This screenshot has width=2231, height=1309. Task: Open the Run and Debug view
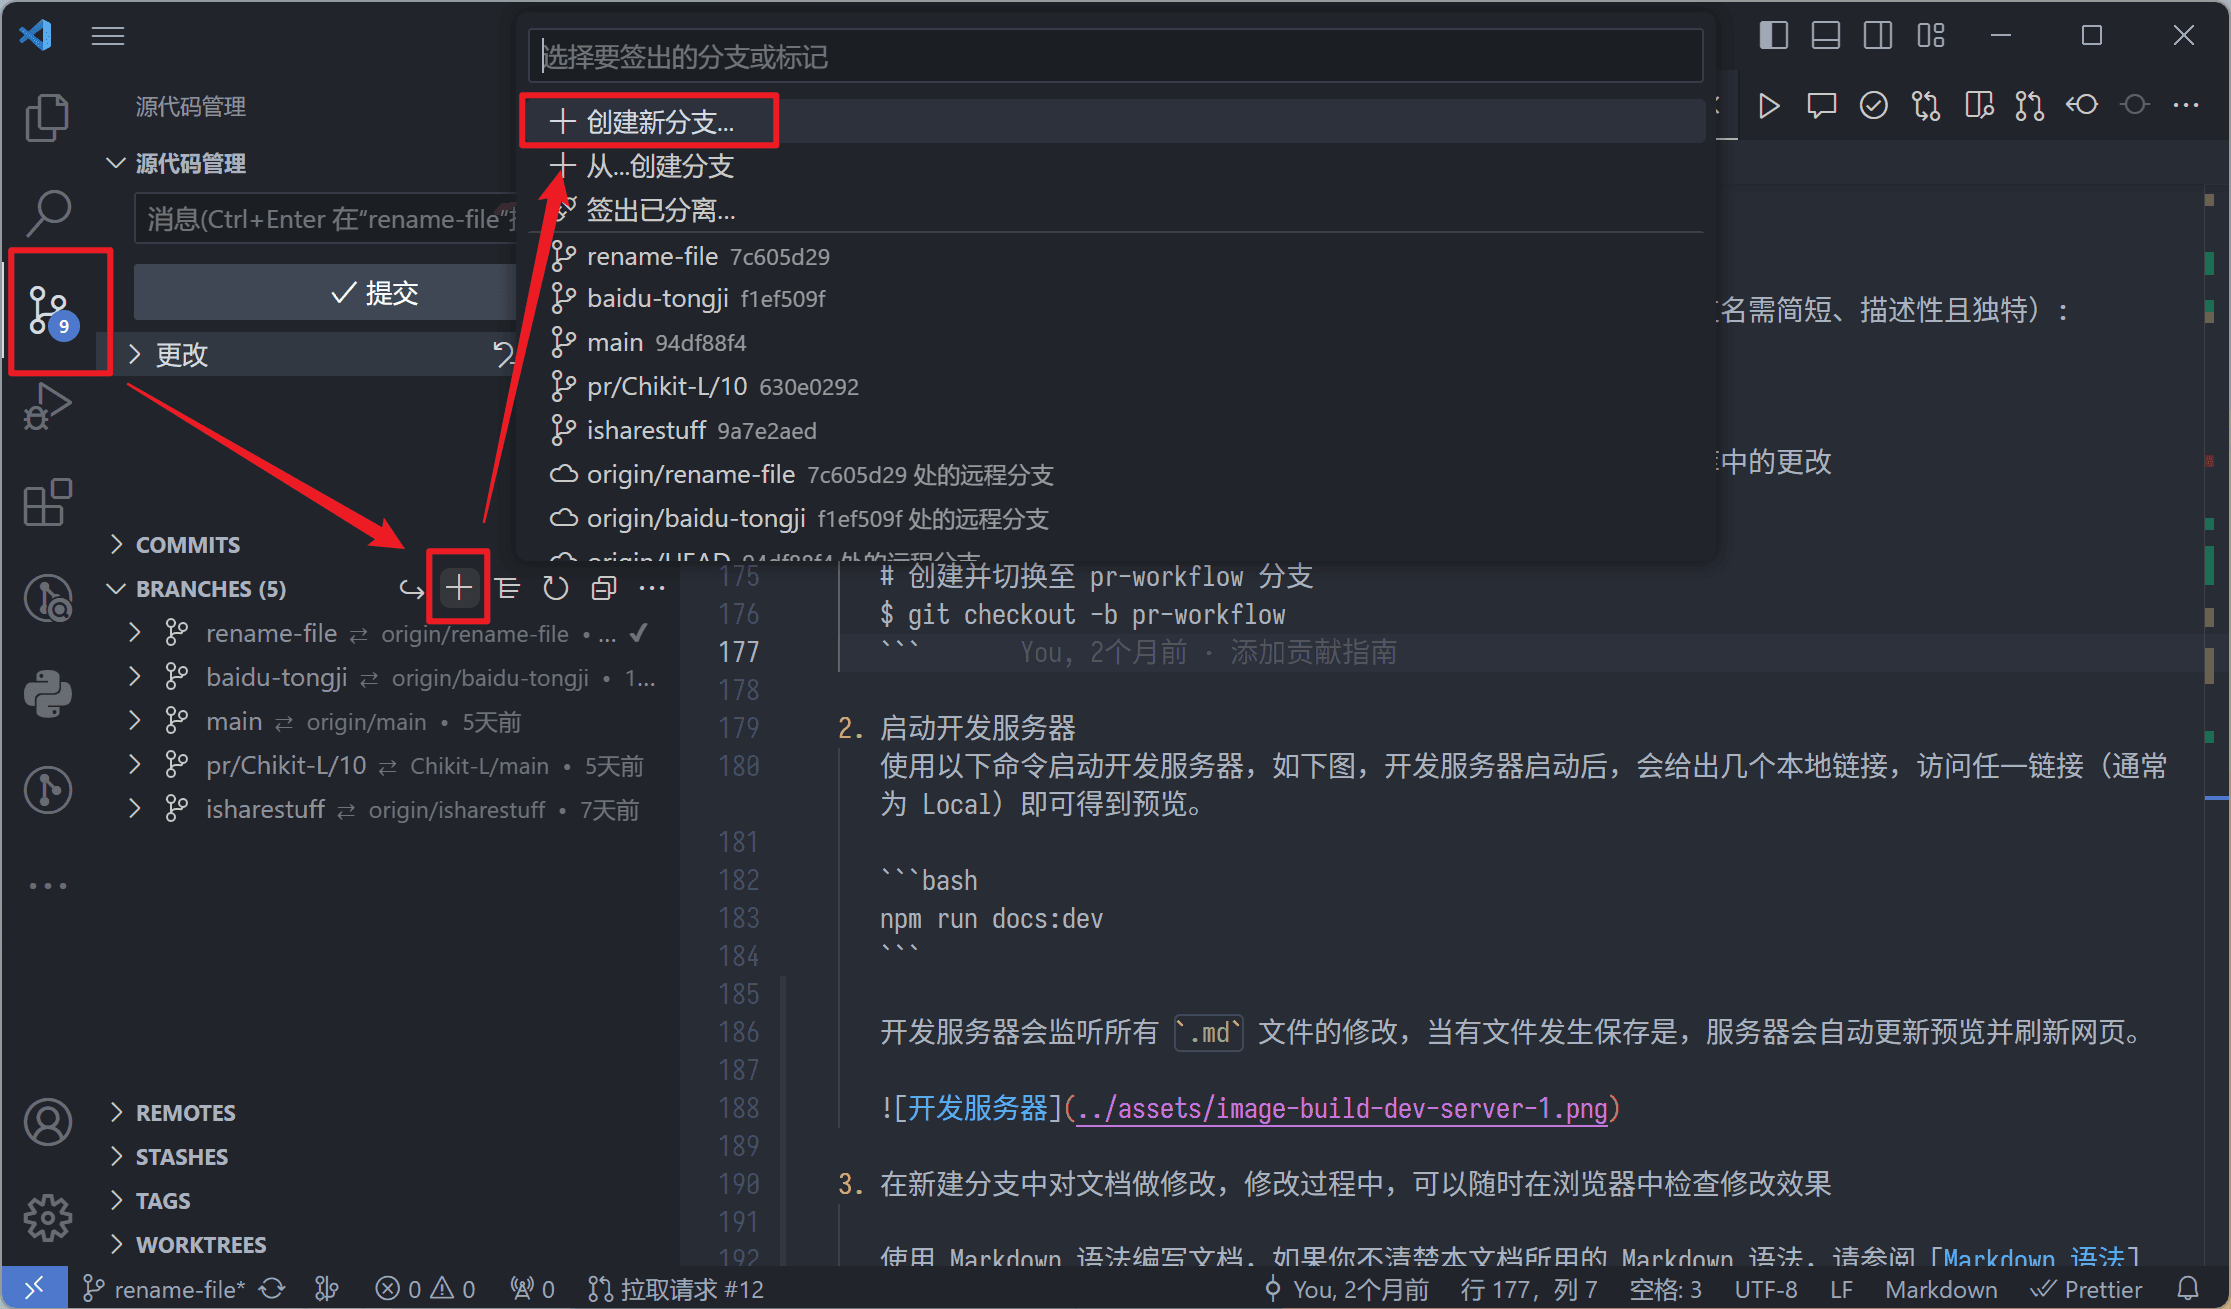47,406
